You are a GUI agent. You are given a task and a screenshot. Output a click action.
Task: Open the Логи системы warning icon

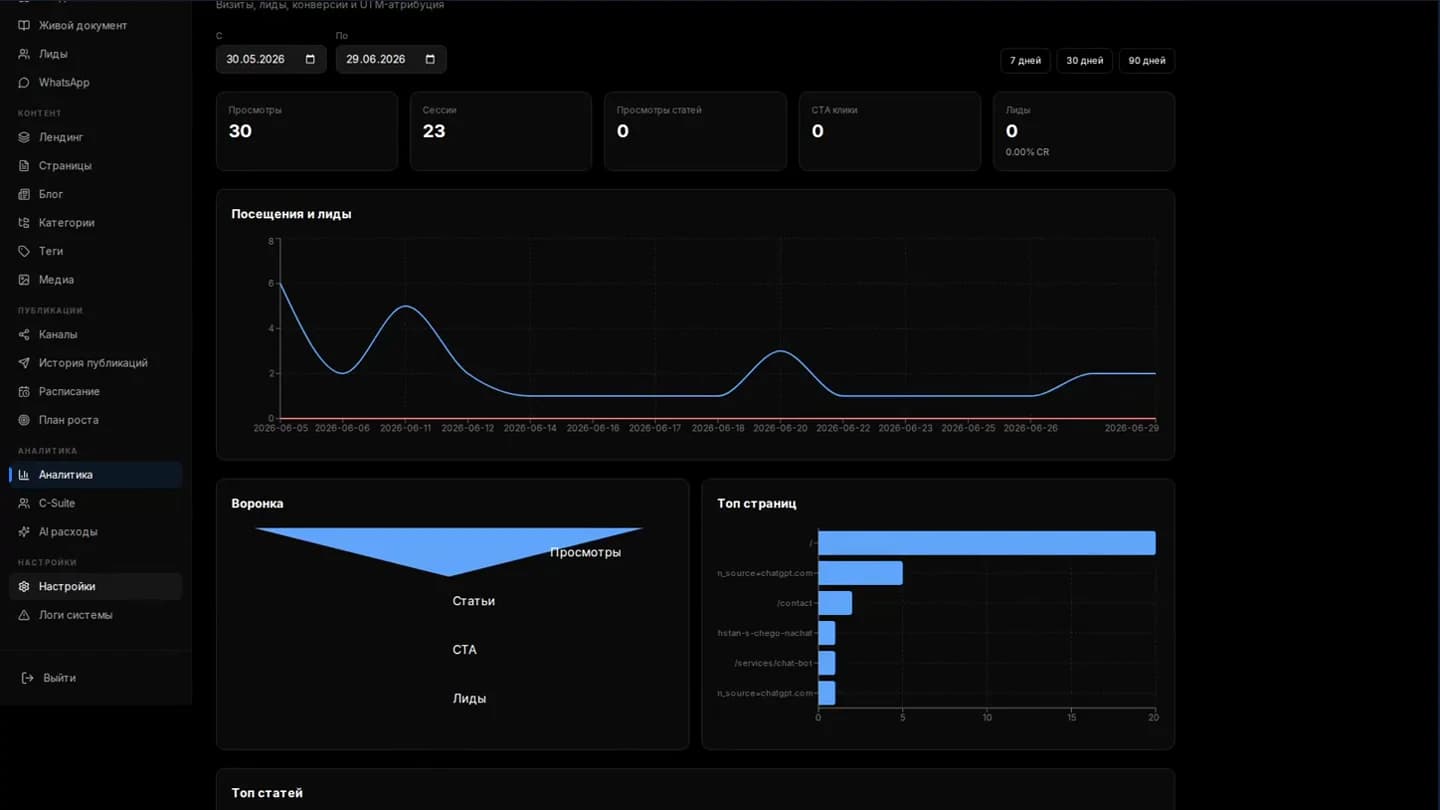click(x=24, y=615)
